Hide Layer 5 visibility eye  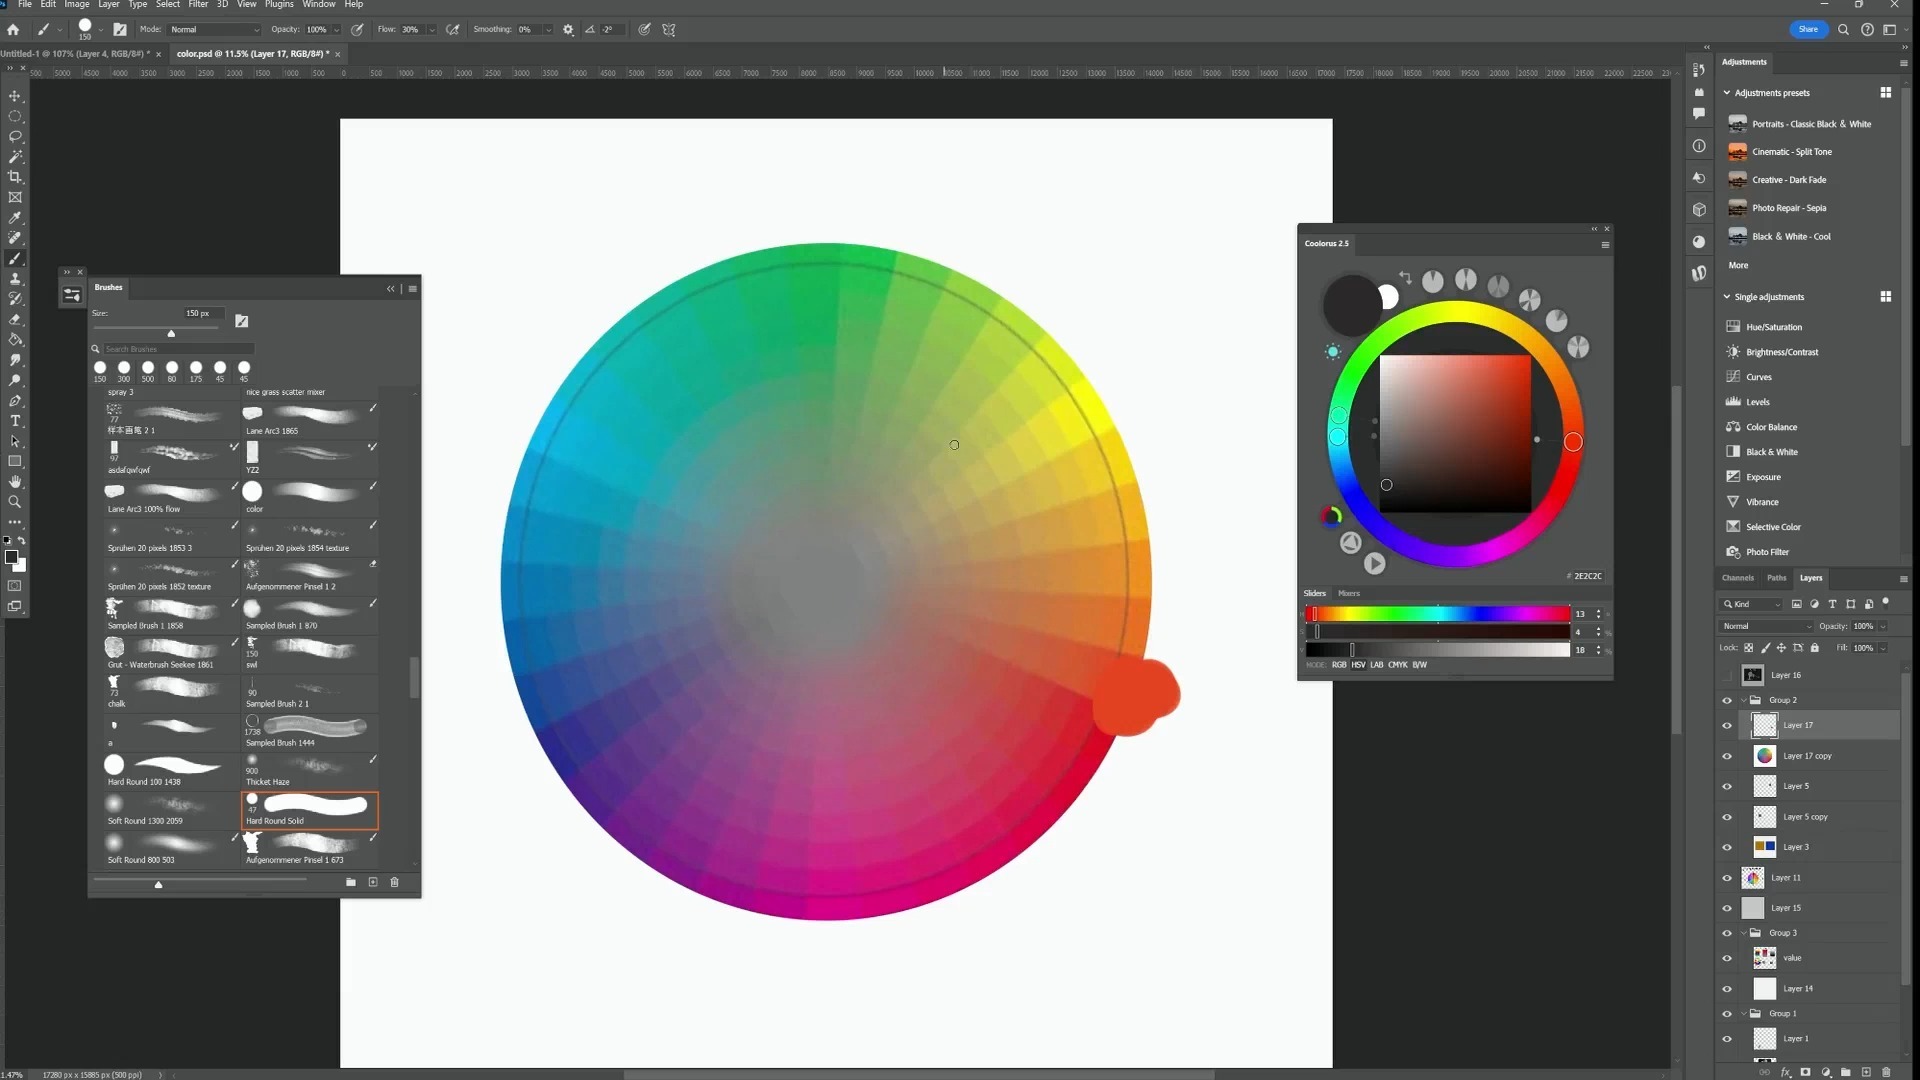[1727, 787]
